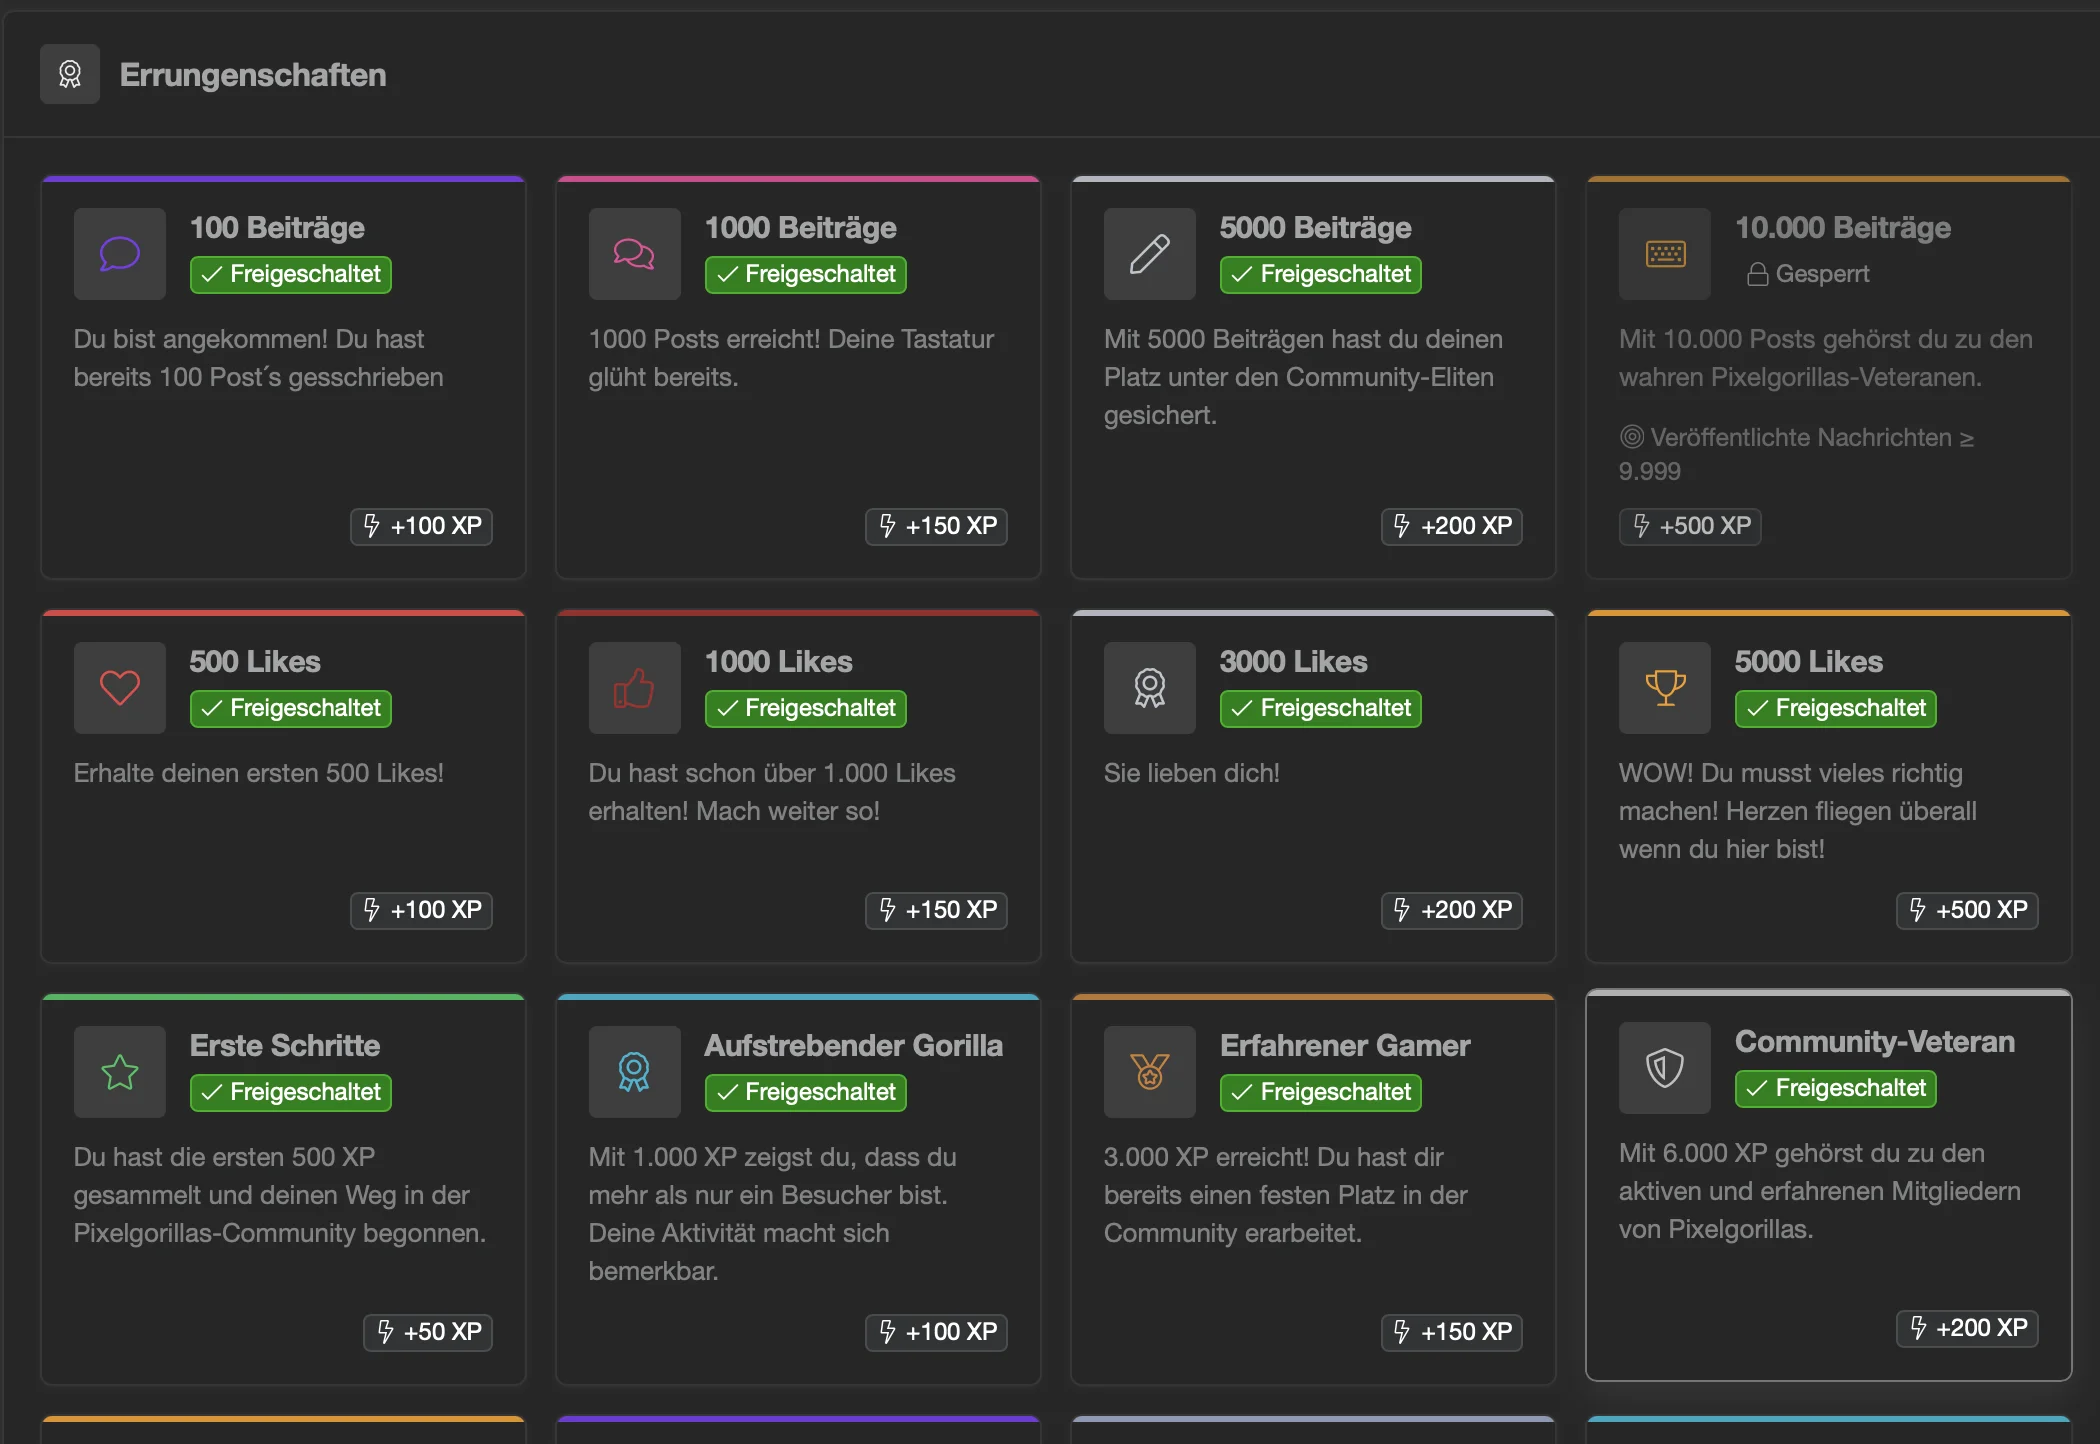
Task: Click the 3000 Likes title
Action: pos(1293,662)
